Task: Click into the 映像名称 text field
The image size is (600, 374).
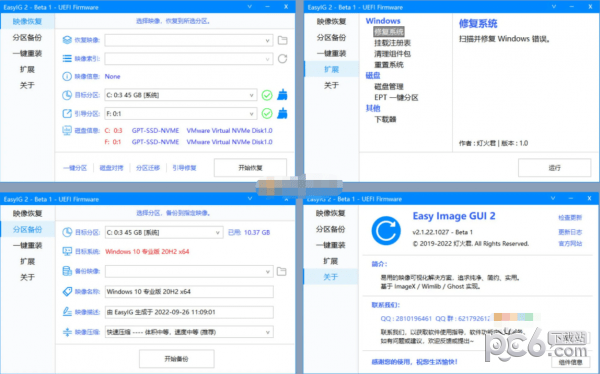Action: (x=189, y=292)
